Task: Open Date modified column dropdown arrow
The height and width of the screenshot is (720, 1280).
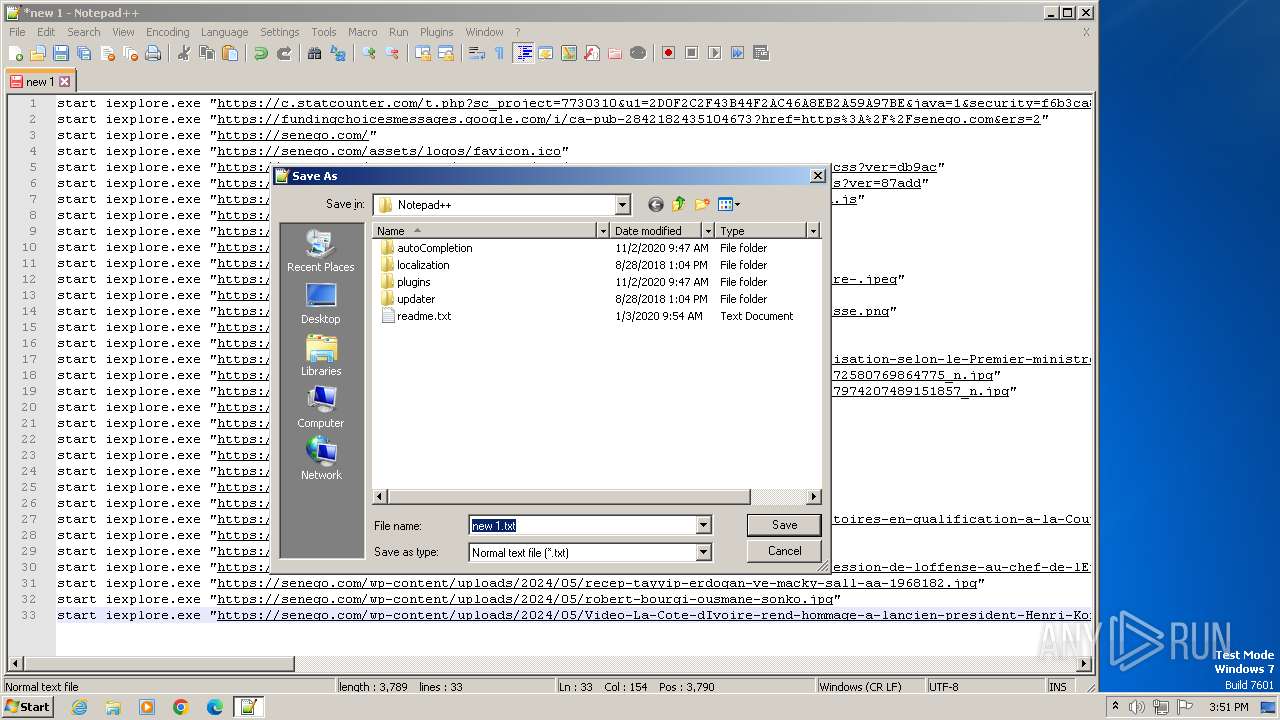Action: pyautogui.click(x=708, y=231)
